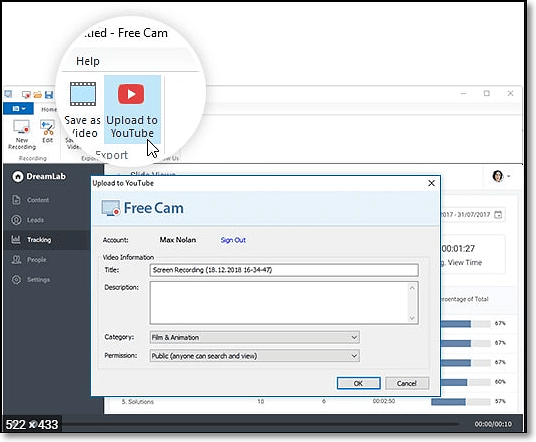The image size is (536, 442).
Task: Start a New Recording from the ribbon
Action: click(22, 134)
